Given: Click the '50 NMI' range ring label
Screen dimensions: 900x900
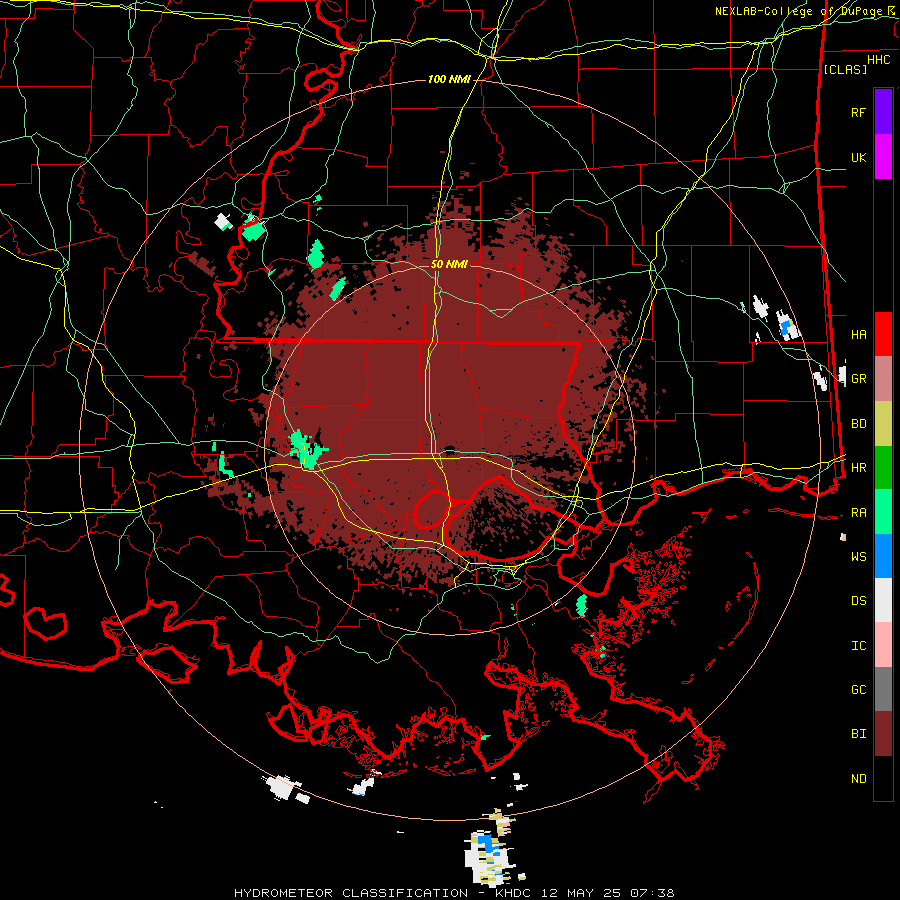Looking at the screenshot, I should tap(449, 265).
